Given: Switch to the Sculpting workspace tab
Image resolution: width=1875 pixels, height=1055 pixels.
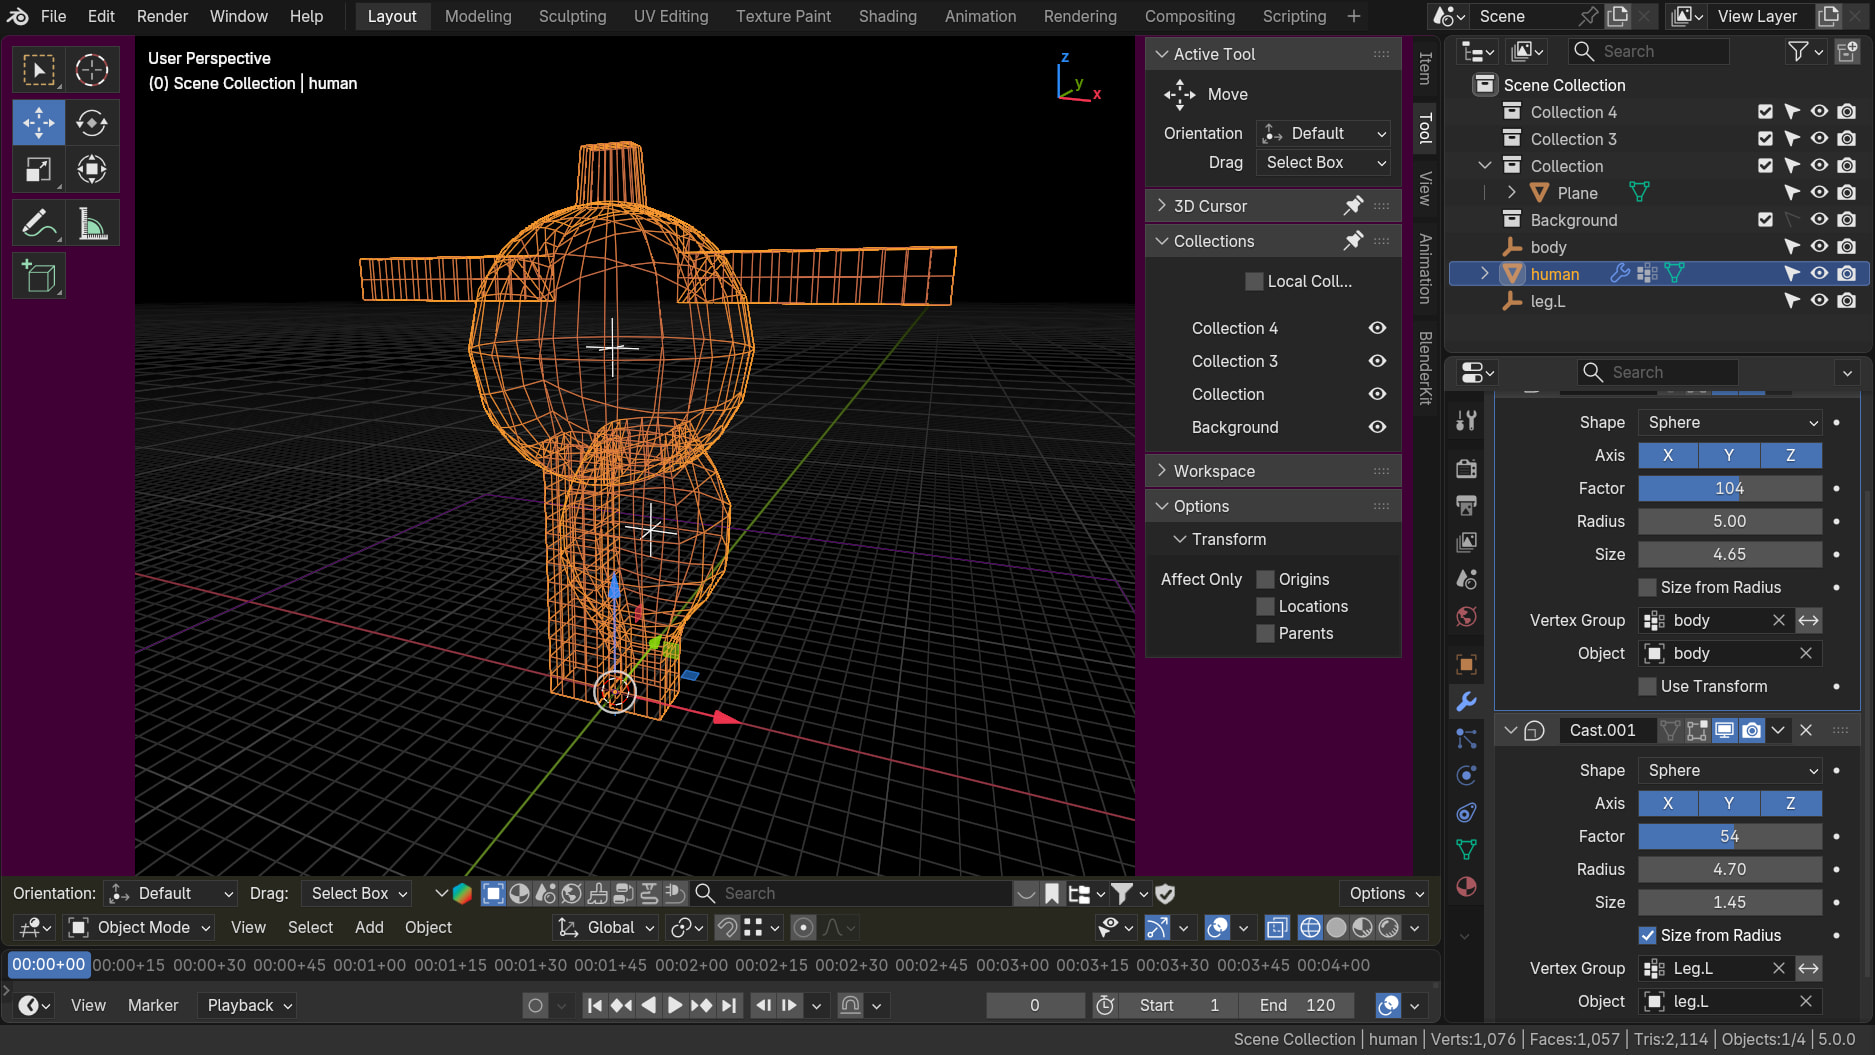Looking at the screenshot, I should pyautogui.click(x=572, y=16).
